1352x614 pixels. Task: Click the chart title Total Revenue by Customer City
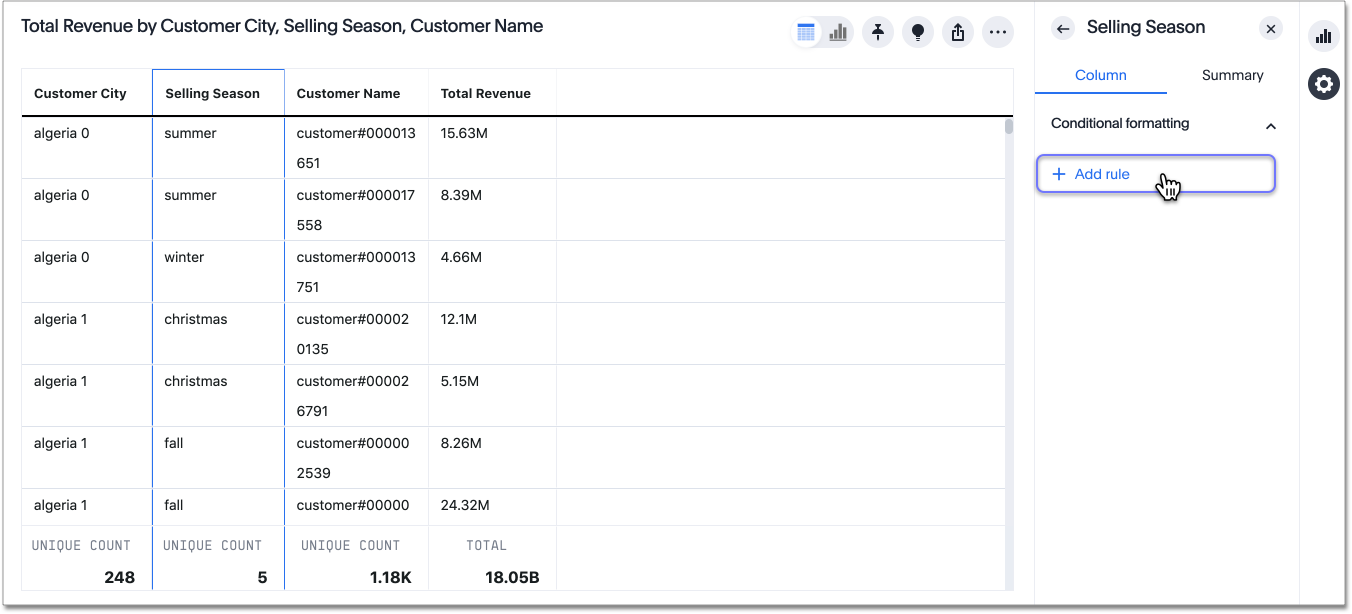pyautogui.click(x=283, y=25)
